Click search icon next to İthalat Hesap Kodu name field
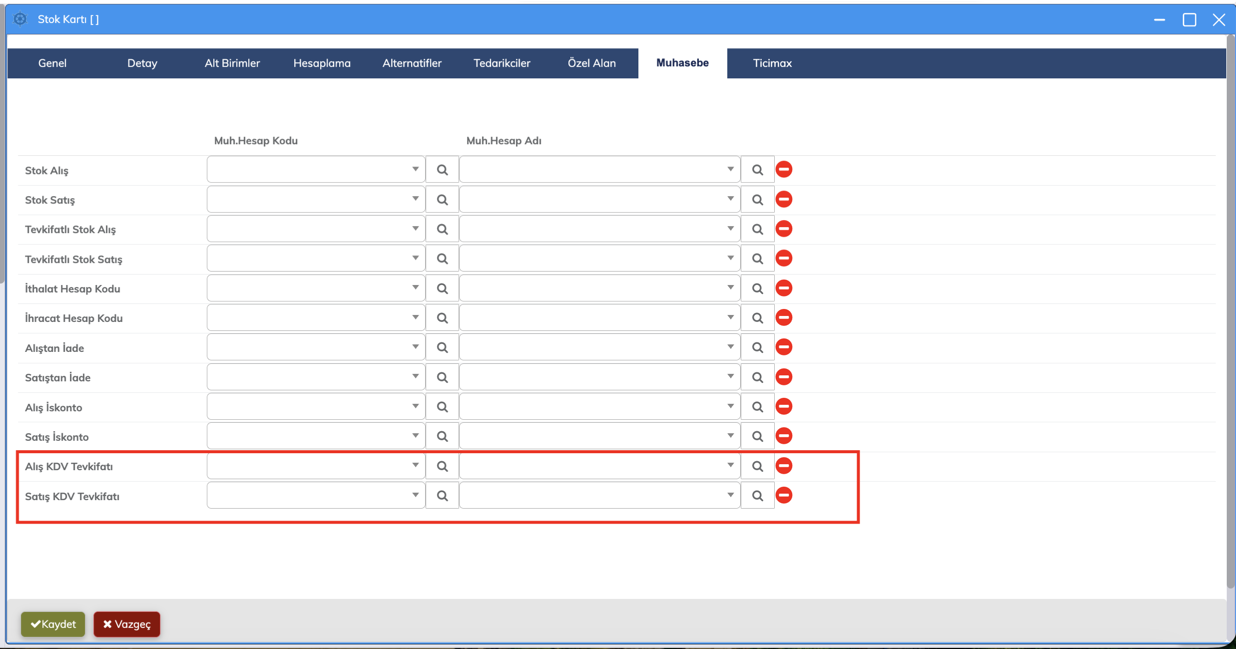The height and width of the screenshot is (649, 1237). point(757,288)
